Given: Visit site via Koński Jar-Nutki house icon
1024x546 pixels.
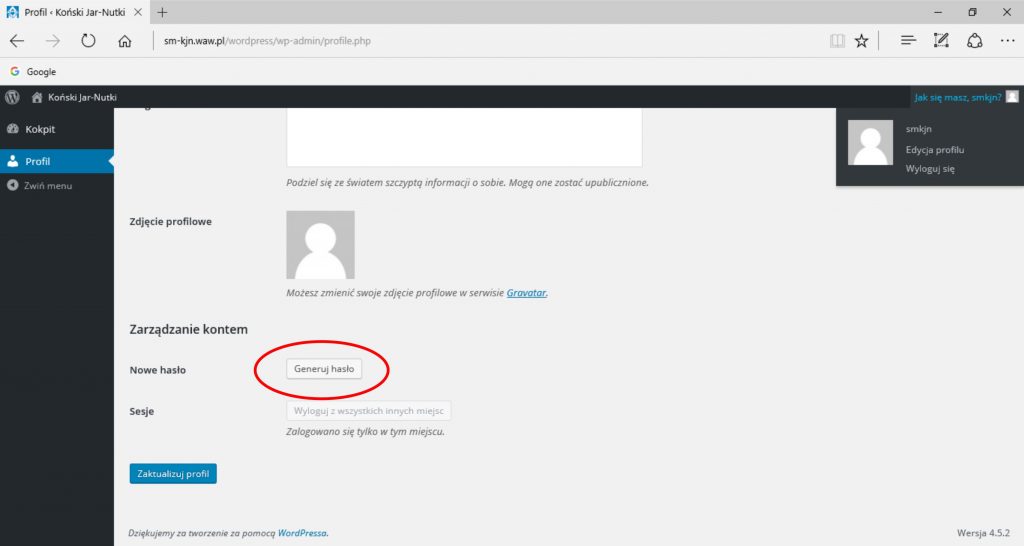Looking at the screenshot, I should [x=37, y=97].
